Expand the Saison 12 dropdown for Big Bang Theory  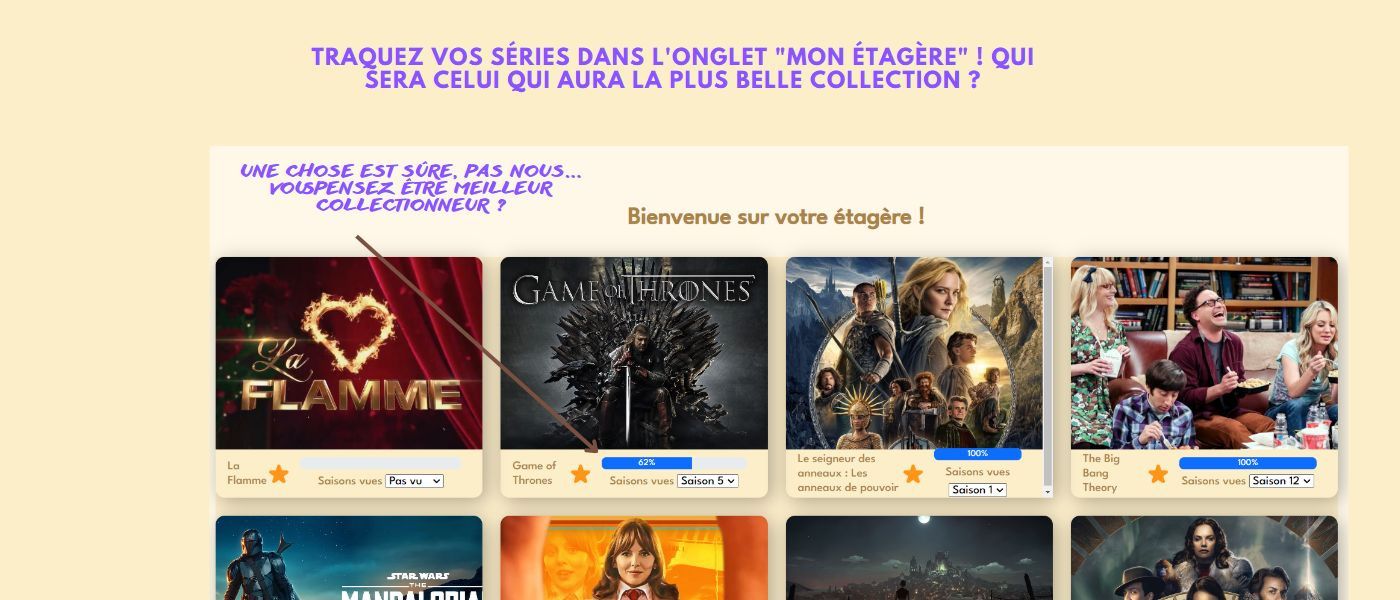click(1281, 481)
